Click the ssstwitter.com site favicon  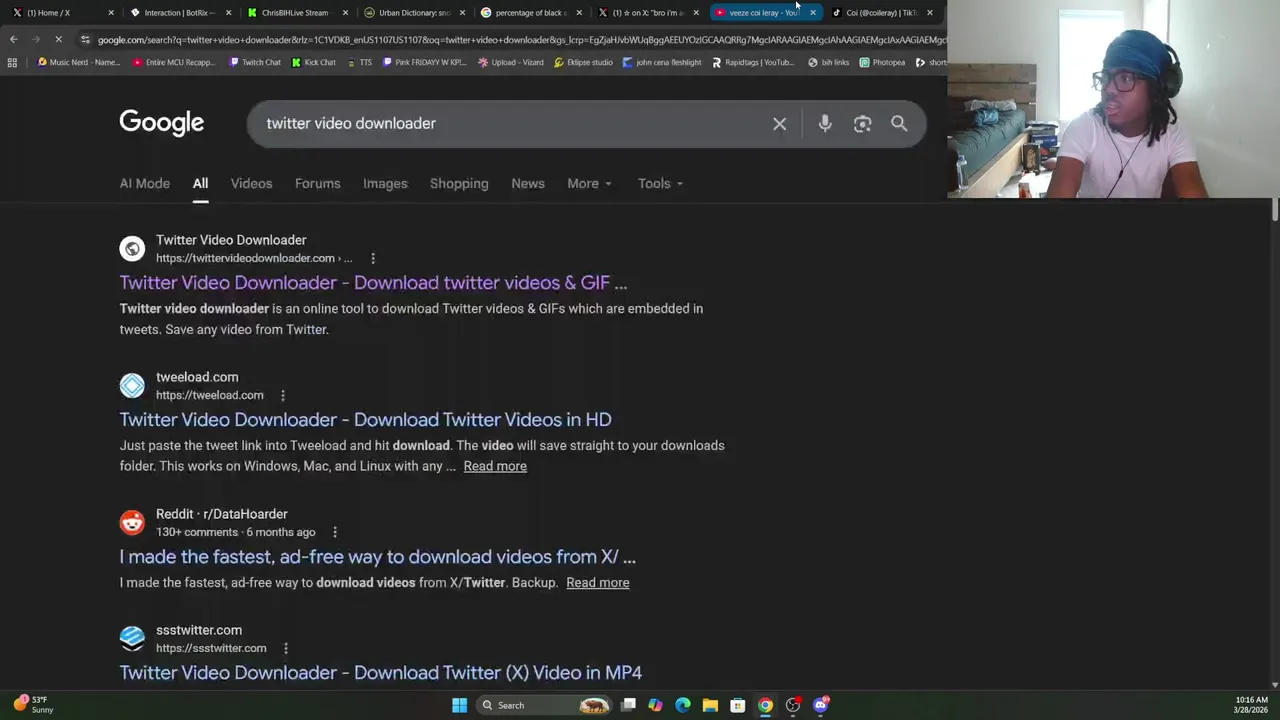[132, 638]
